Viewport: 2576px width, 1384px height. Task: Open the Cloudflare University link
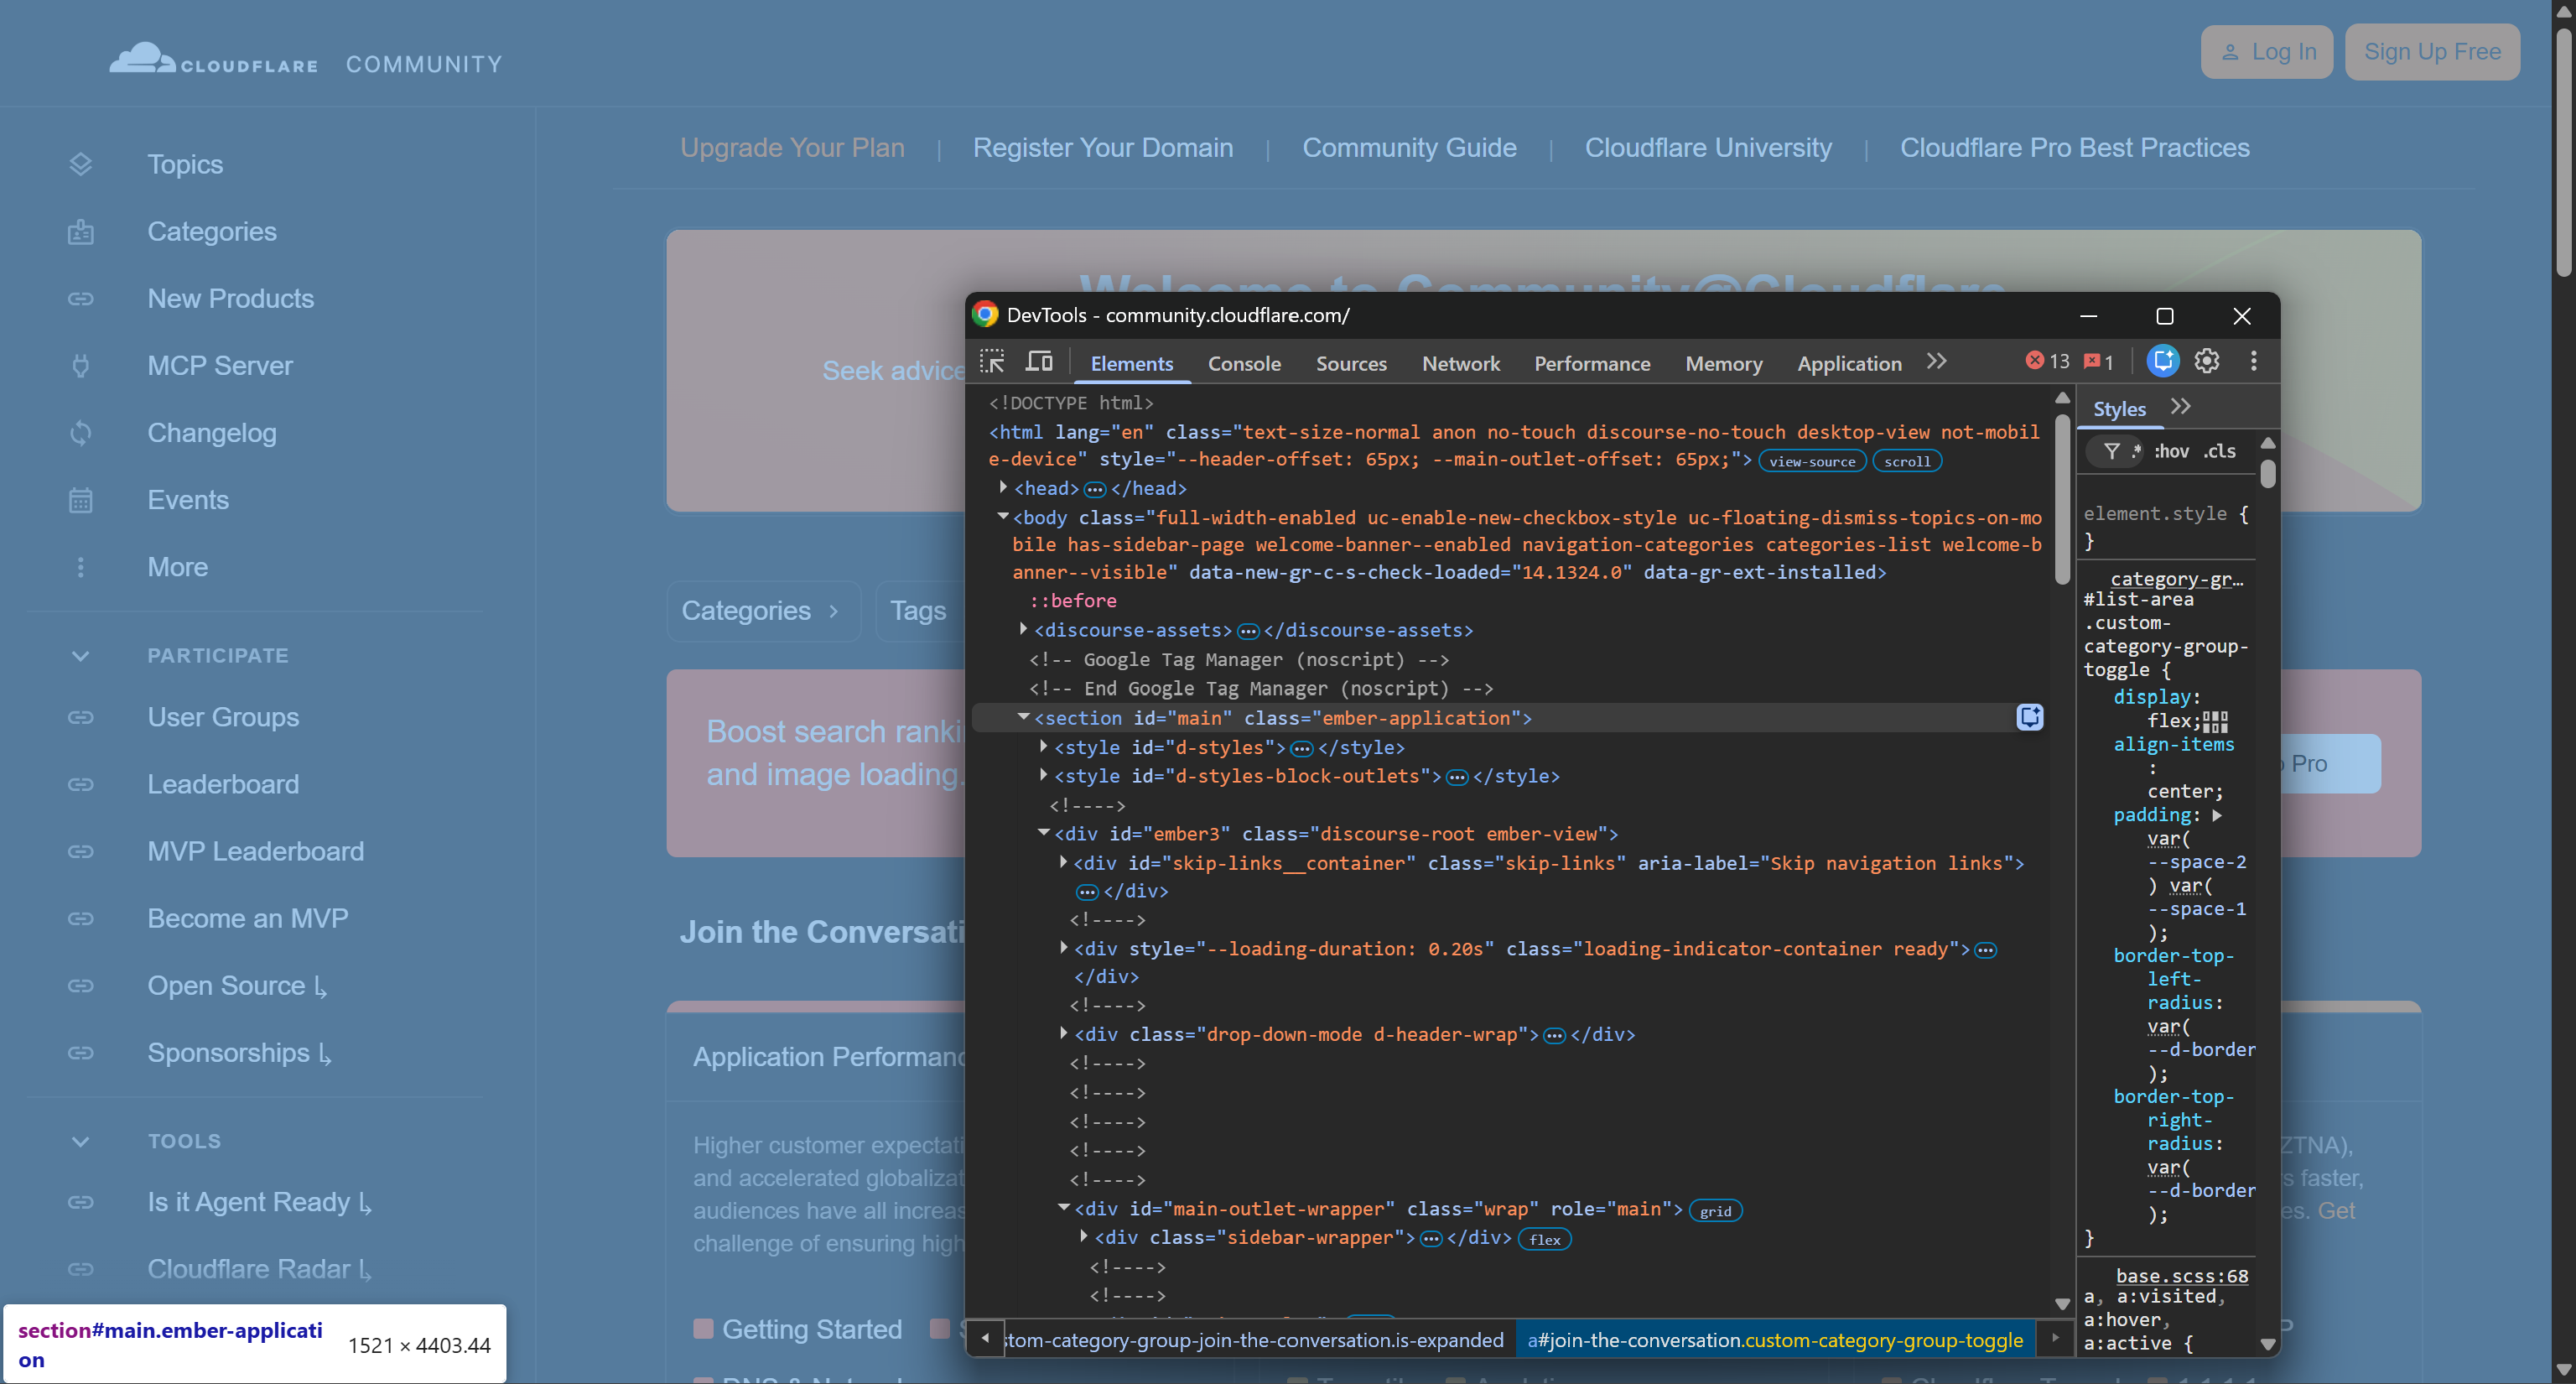(x=1708, y=147)
